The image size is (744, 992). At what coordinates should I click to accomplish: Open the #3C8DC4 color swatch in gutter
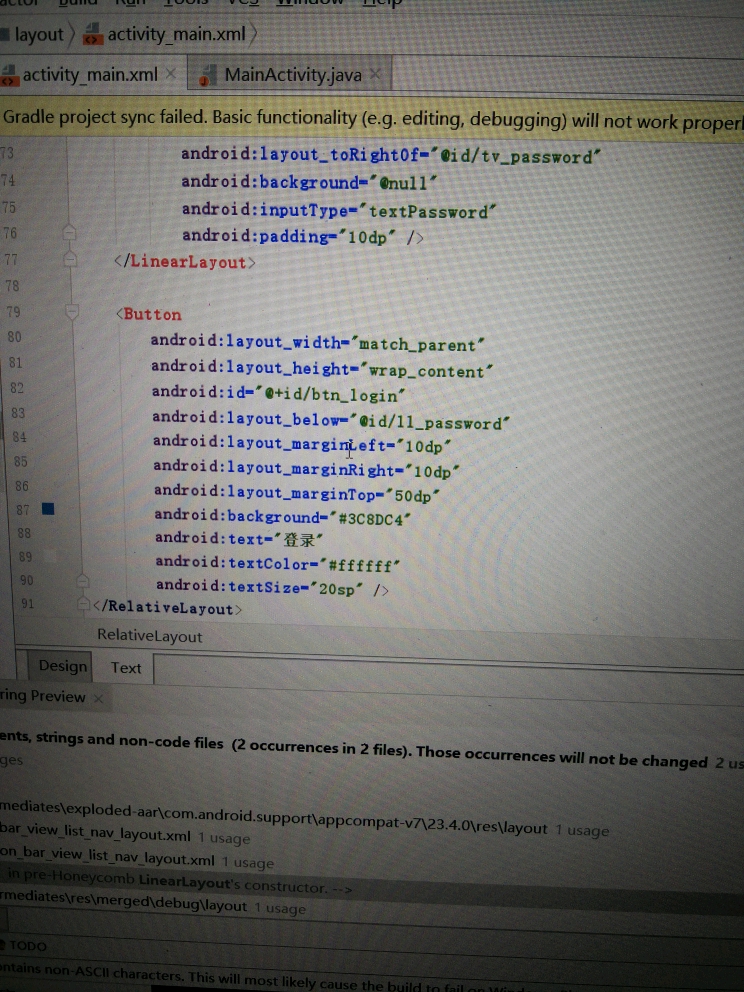coord(48,509)
